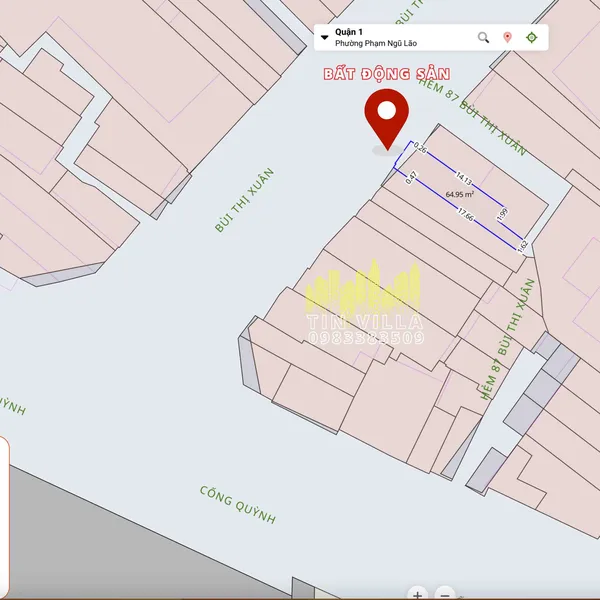This screenshot has width=600, height=600.
Task: Click the Cống Quỳnh street label
Action: point(238,504)
